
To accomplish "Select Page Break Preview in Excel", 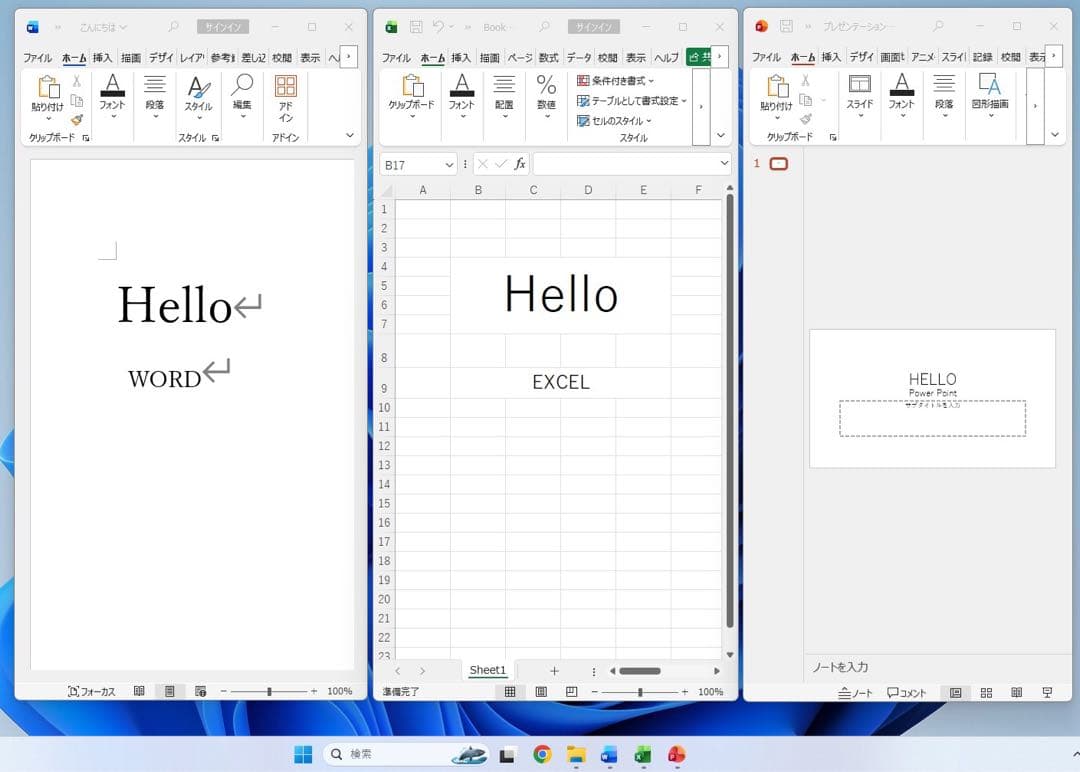I will pyautogui.click(x=572, y=691).
